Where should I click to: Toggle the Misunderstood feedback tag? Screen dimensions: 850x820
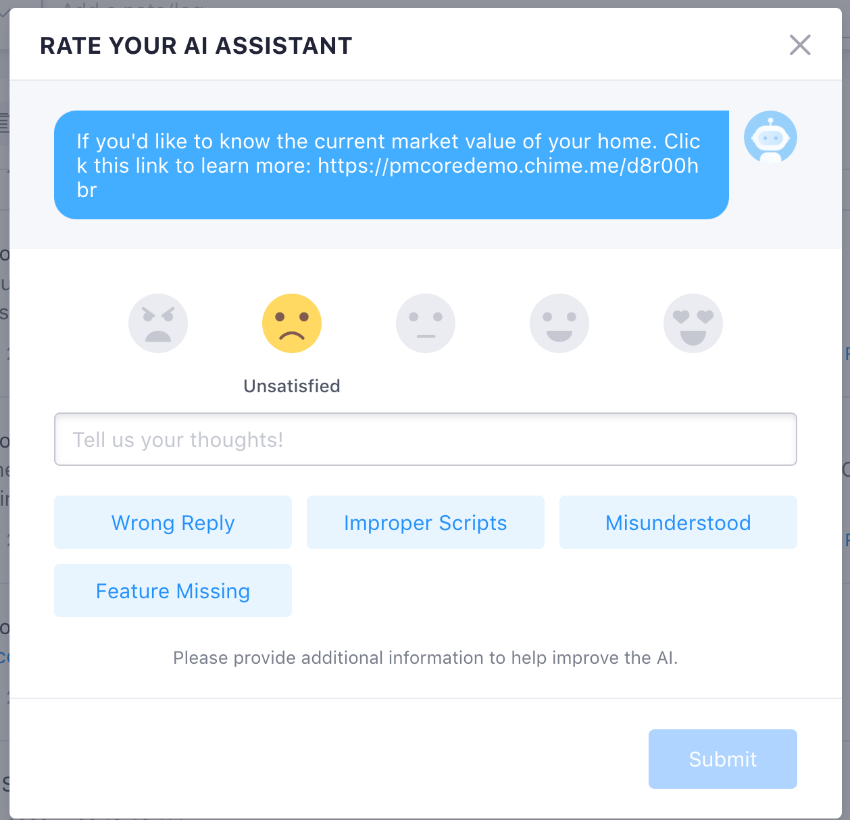(678, 522)
